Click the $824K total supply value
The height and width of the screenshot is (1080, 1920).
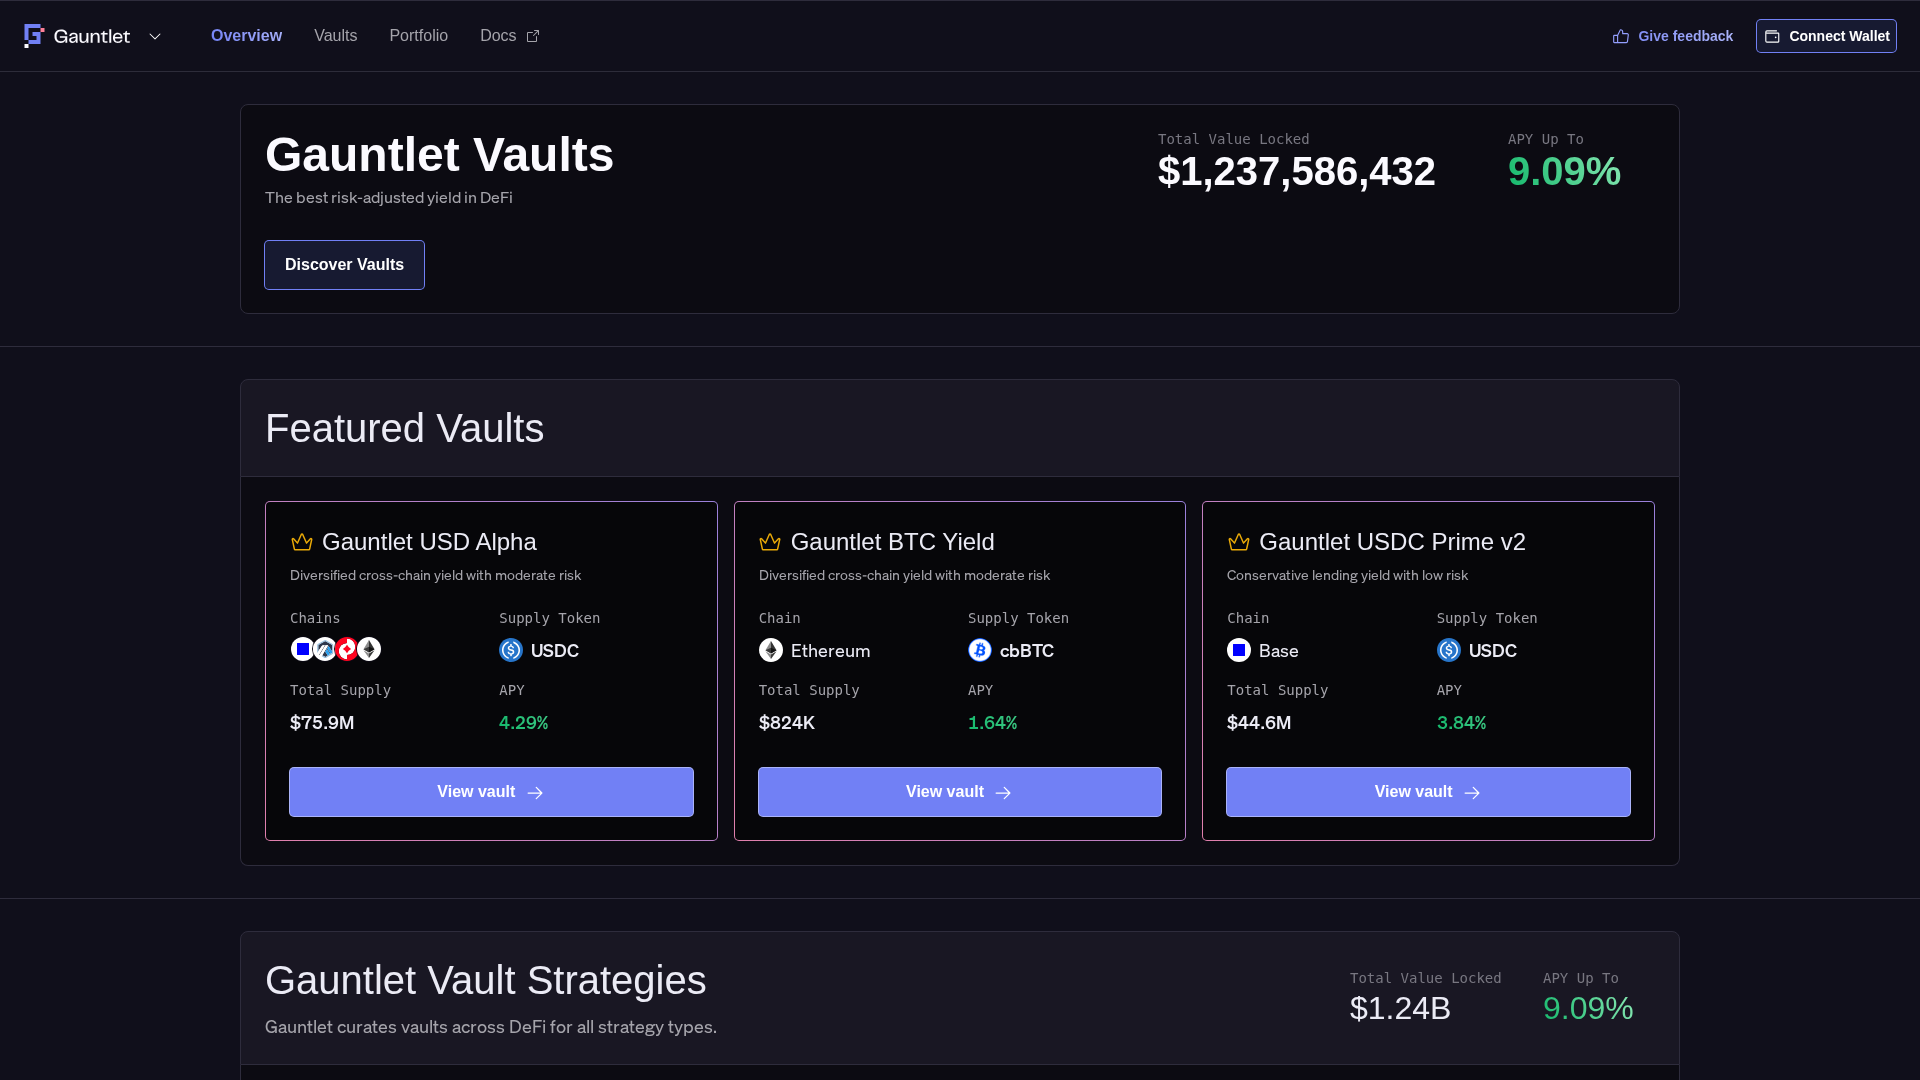pyautogui.click(x=787, y=723)
